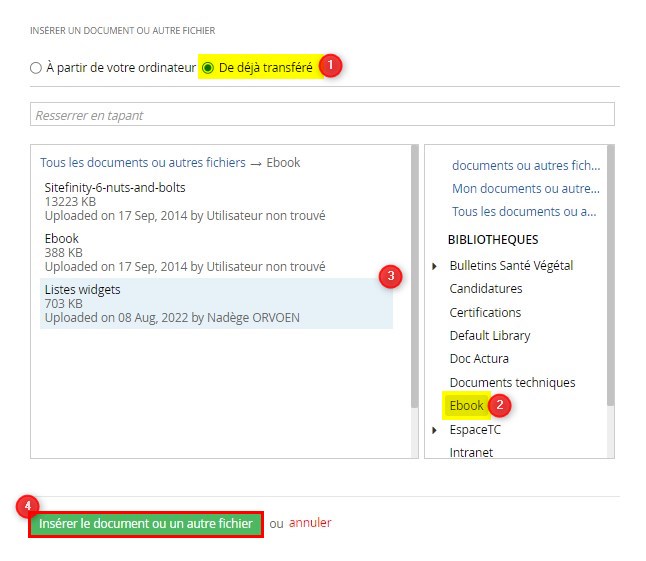Click the "annuler" link

coord(310,523)
